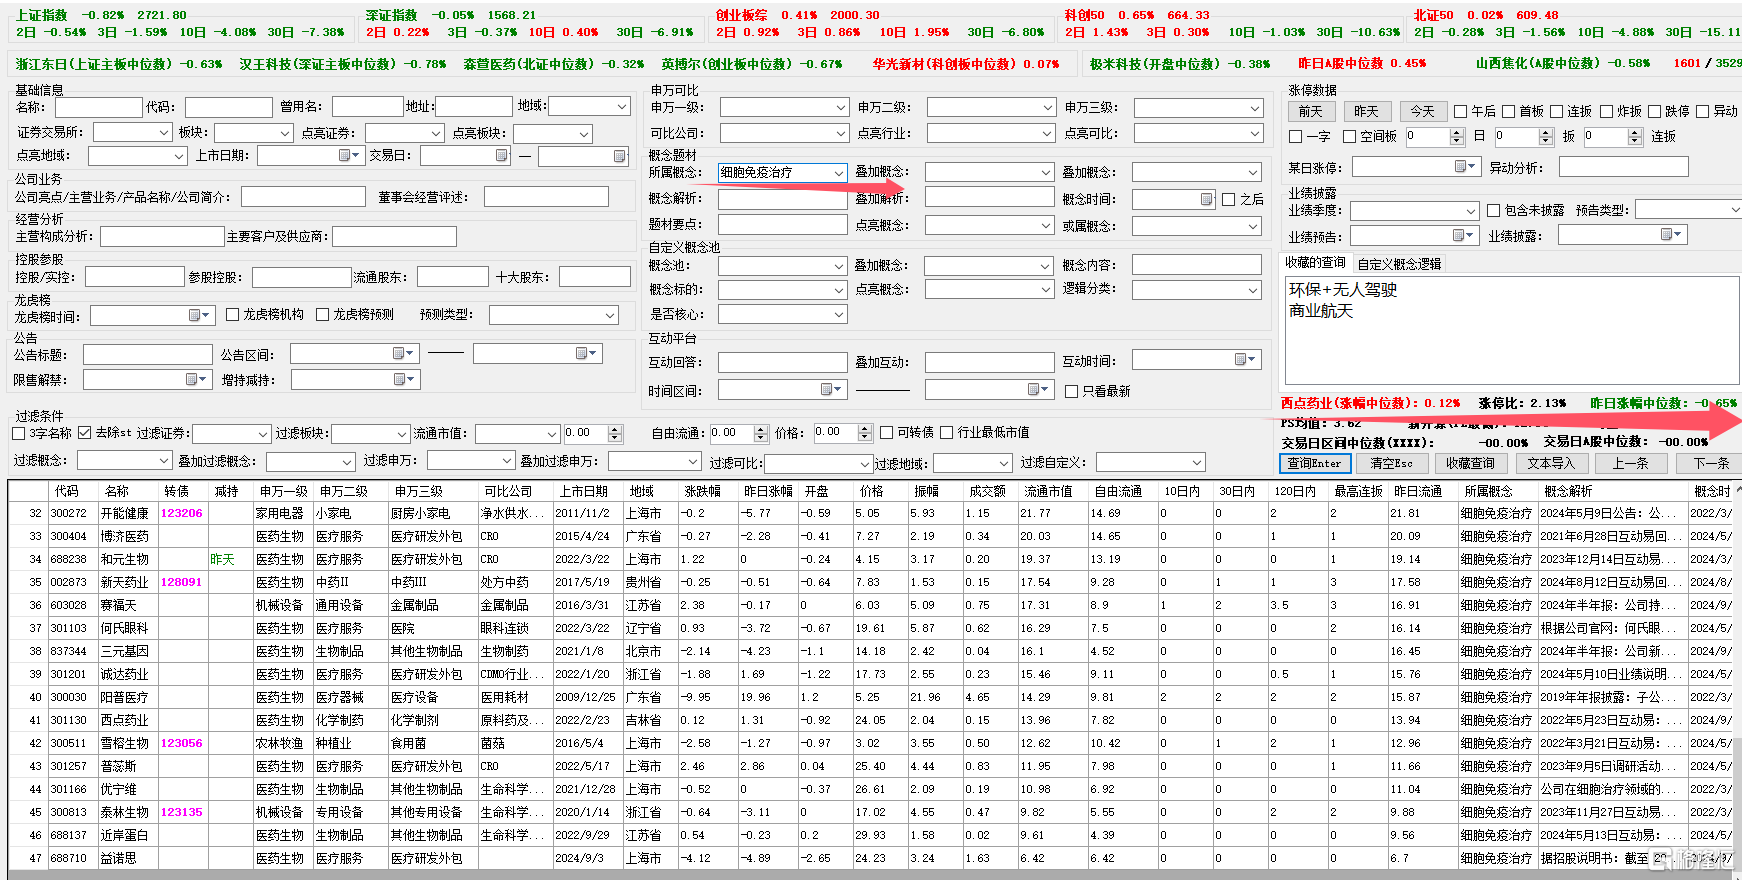Uncheck the 去除st filter
This screenshot has height=880, width=1742.
85,433
